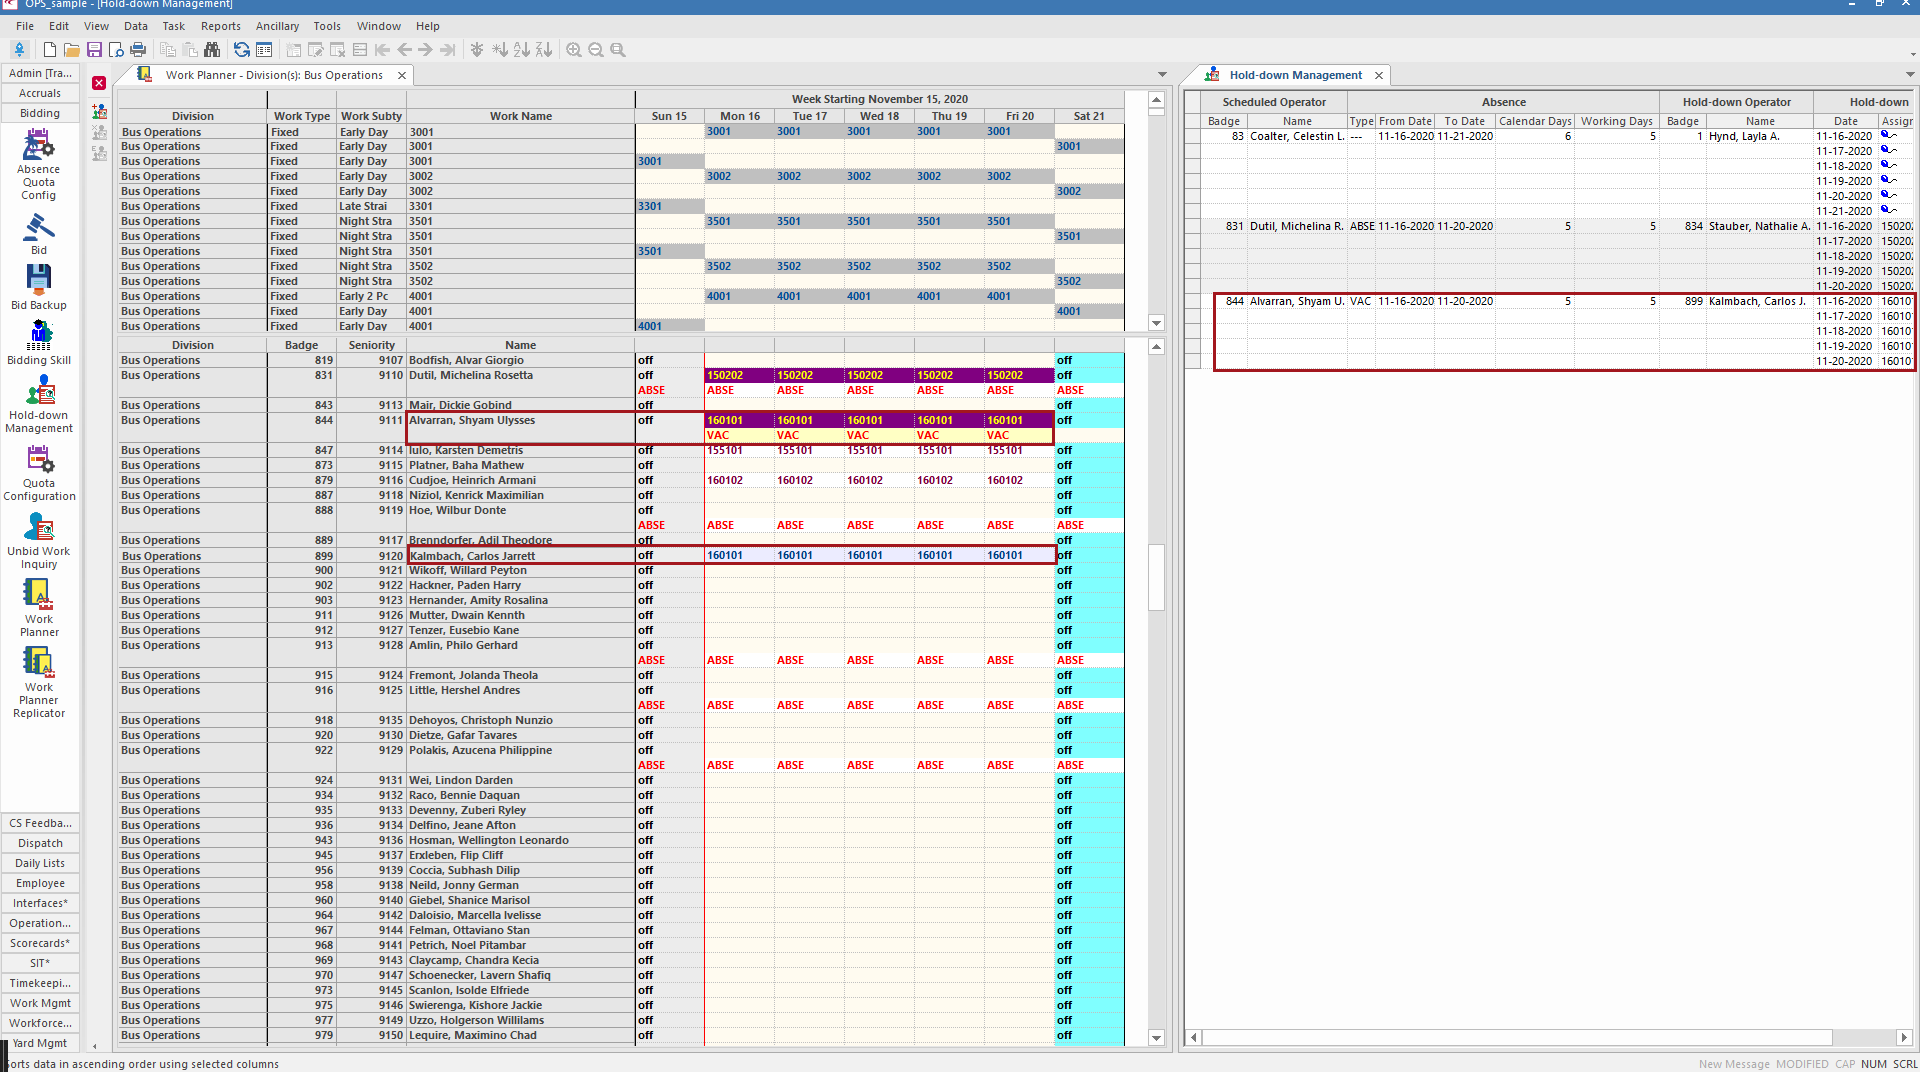1920x1072 pixels.
Task: Expand the Work Planner tab dropdown arrow
Action: [x=1161, y=74]
